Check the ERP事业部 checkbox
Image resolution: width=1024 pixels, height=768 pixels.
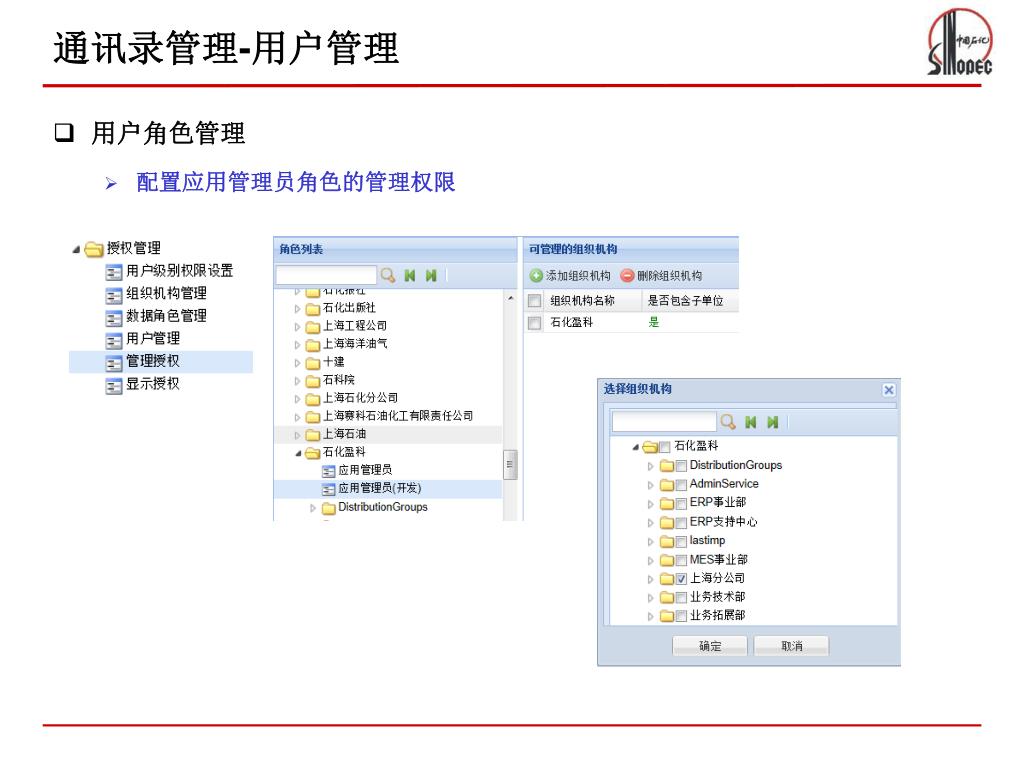coord(681,504)
